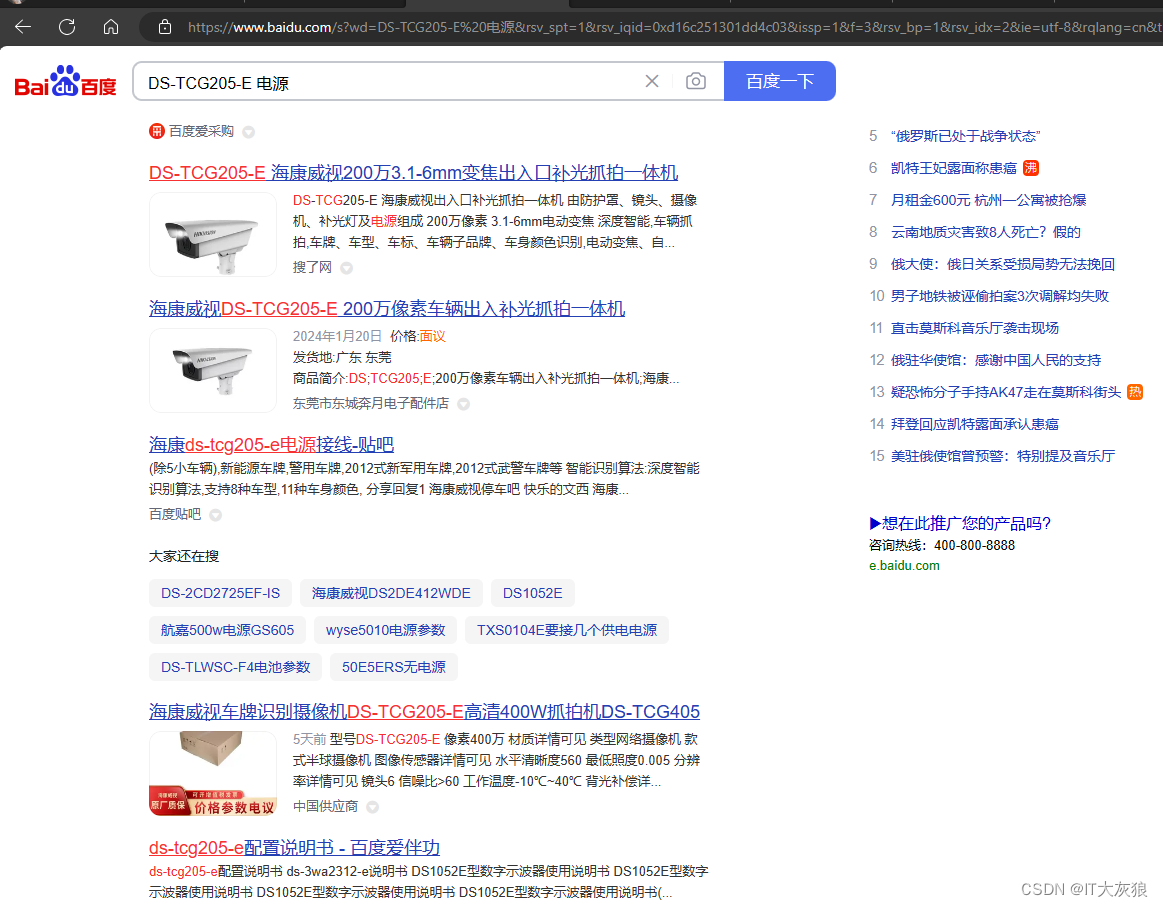Select related search DS-TLWSC-F4电池参数
The image size is (1163, 907).
pos(235,667)
